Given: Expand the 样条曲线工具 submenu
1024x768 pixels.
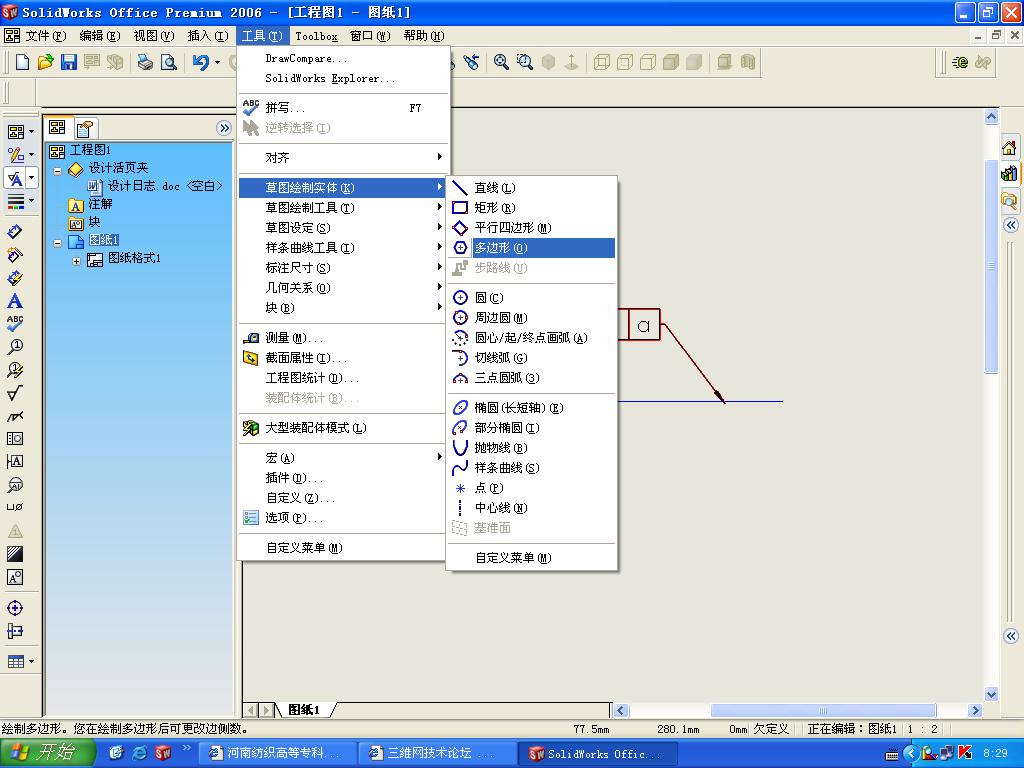Looking at the screenshot, I should 344,248.
